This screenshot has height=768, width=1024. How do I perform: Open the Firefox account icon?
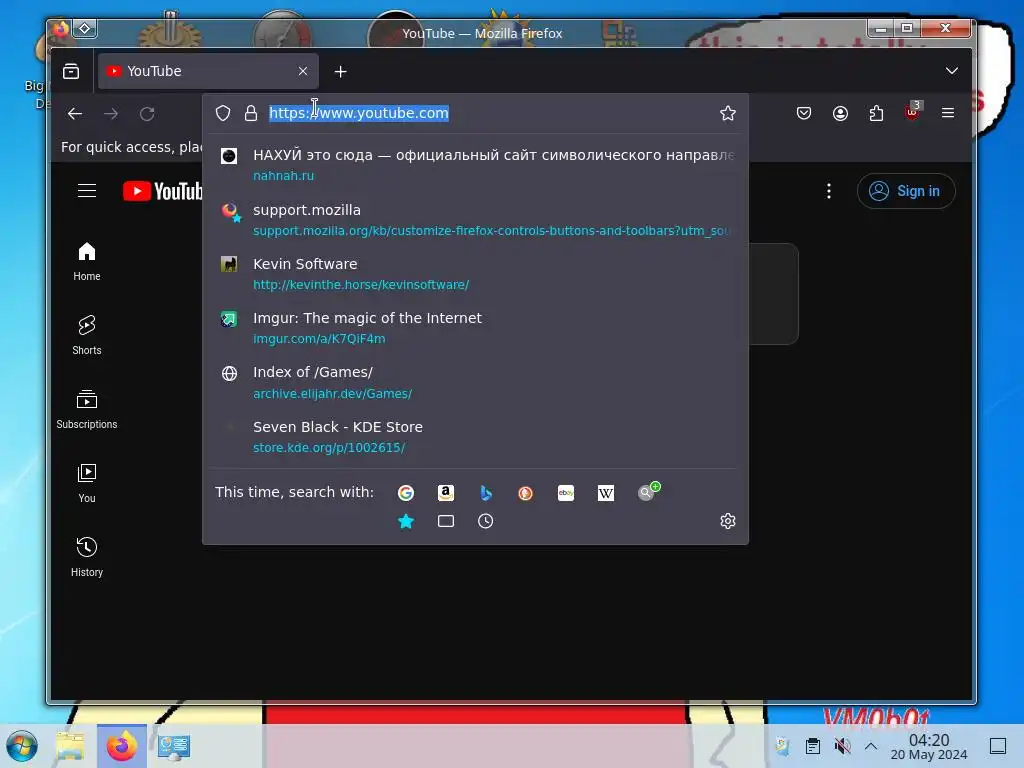(x=840, y=113)
